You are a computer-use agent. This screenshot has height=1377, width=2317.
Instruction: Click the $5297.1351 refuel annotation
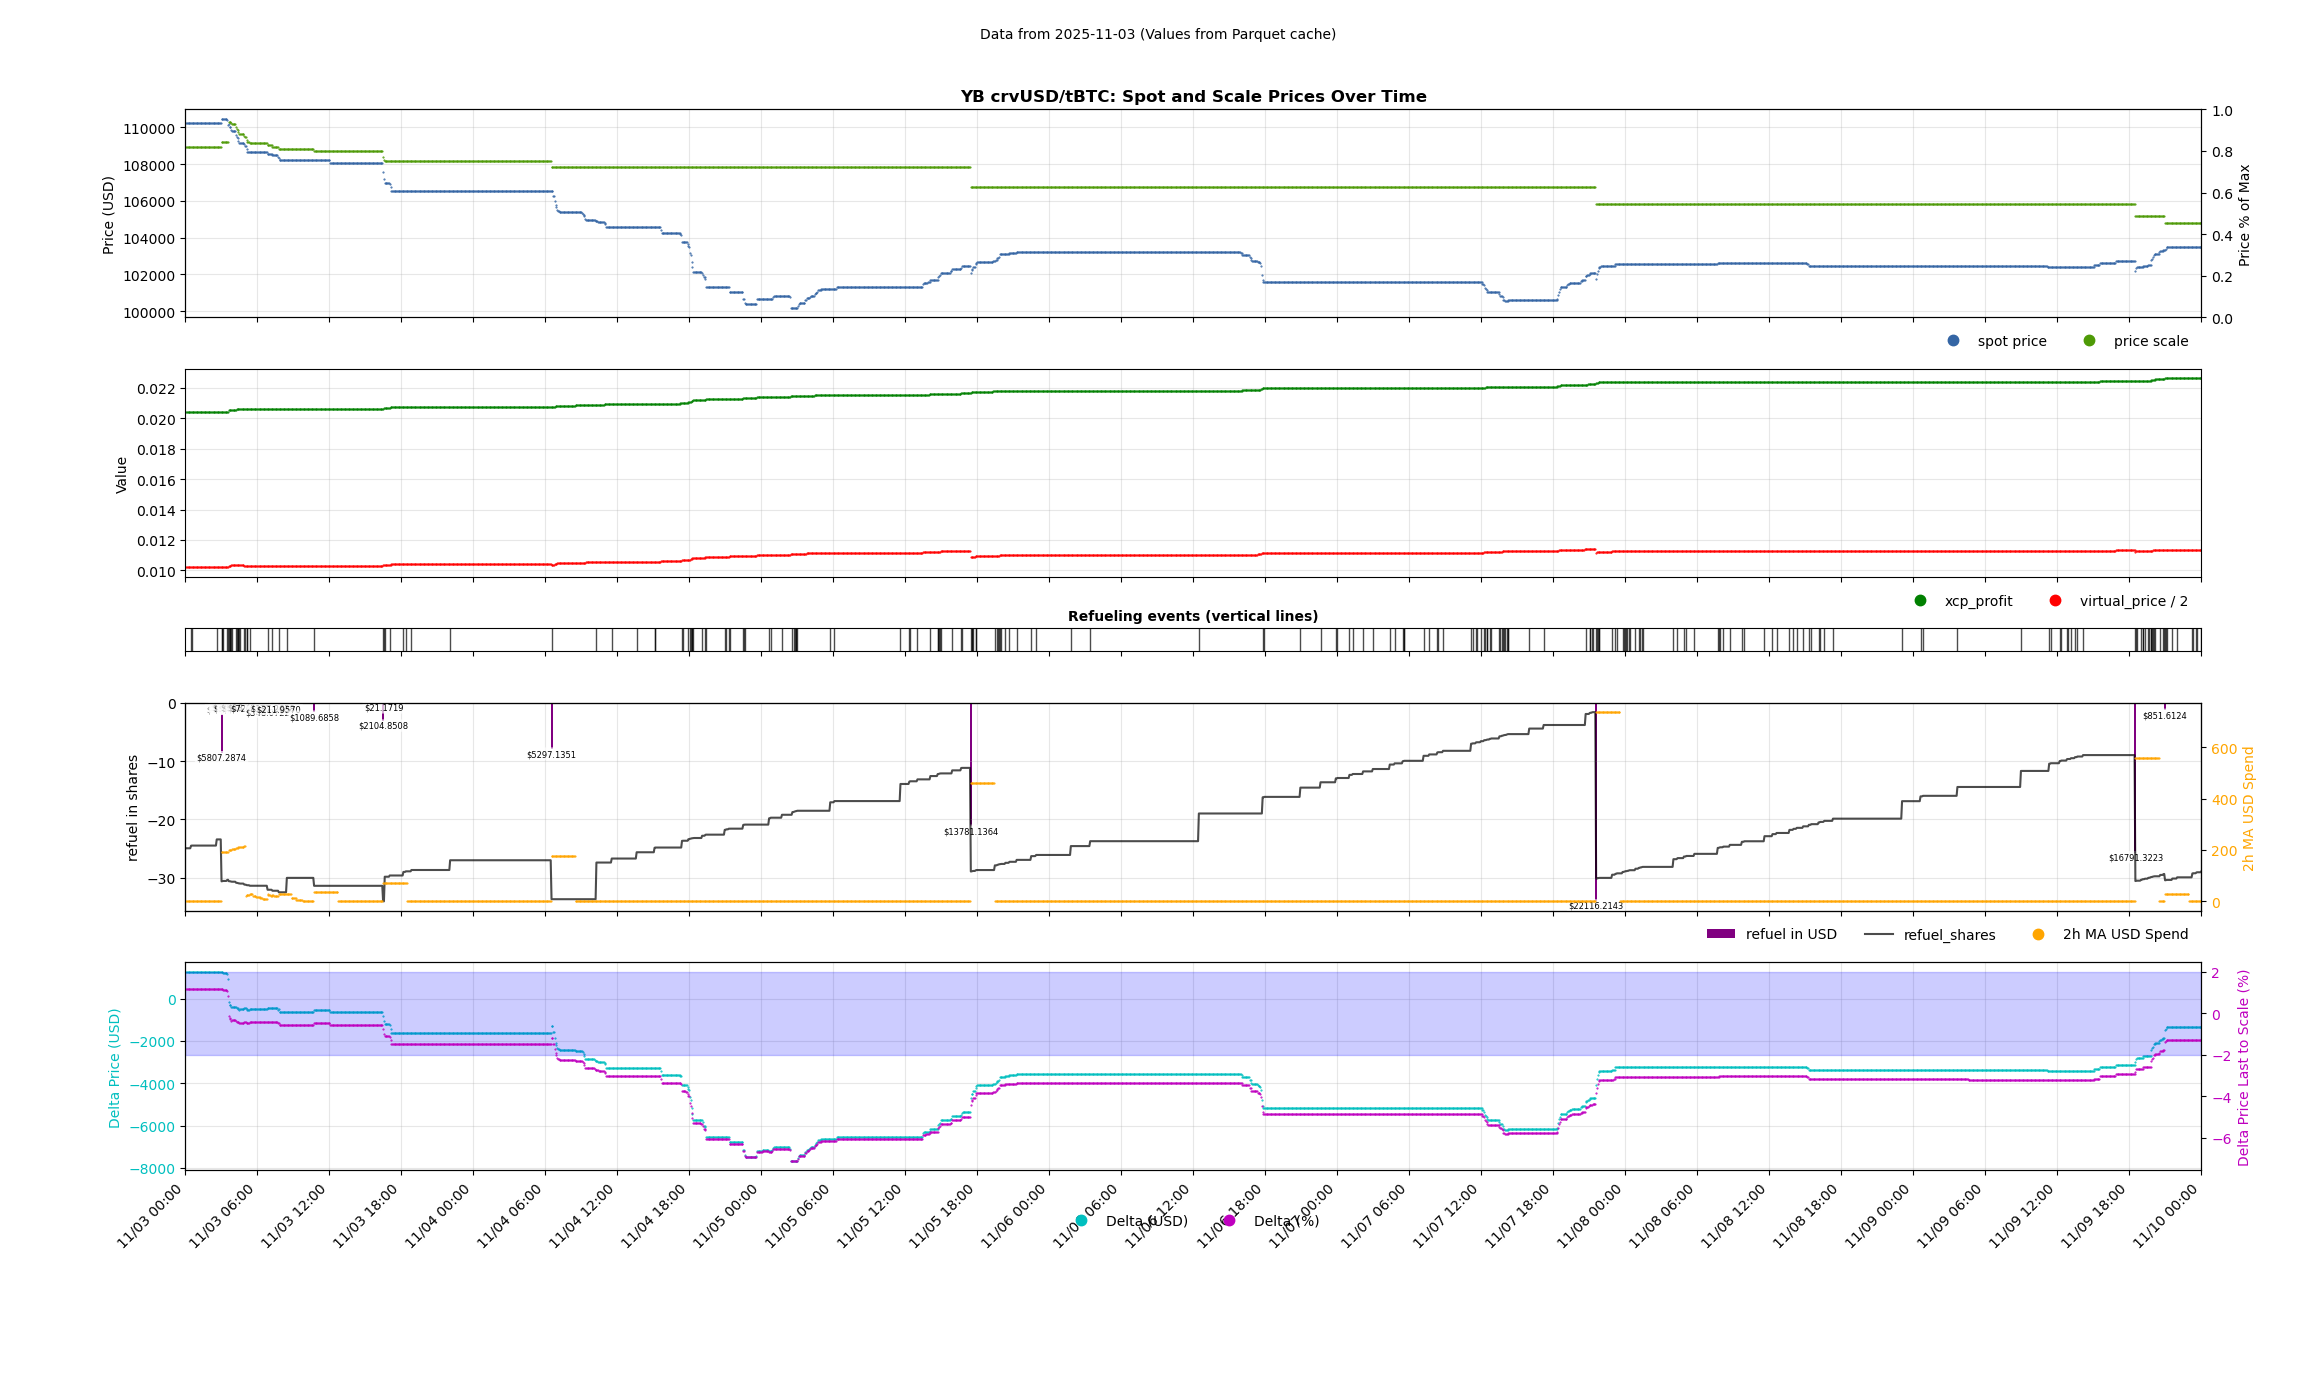pyautogui.click(x=551, y=755)
